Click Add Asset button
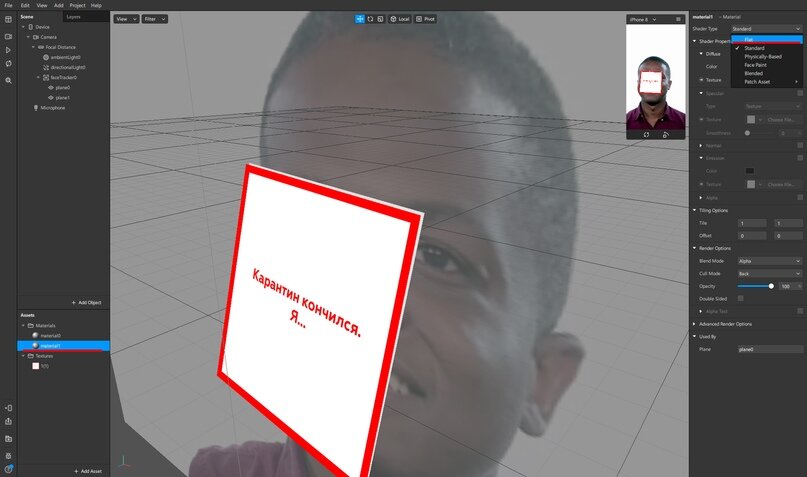807x477 pixels. [x=88, y=471]
